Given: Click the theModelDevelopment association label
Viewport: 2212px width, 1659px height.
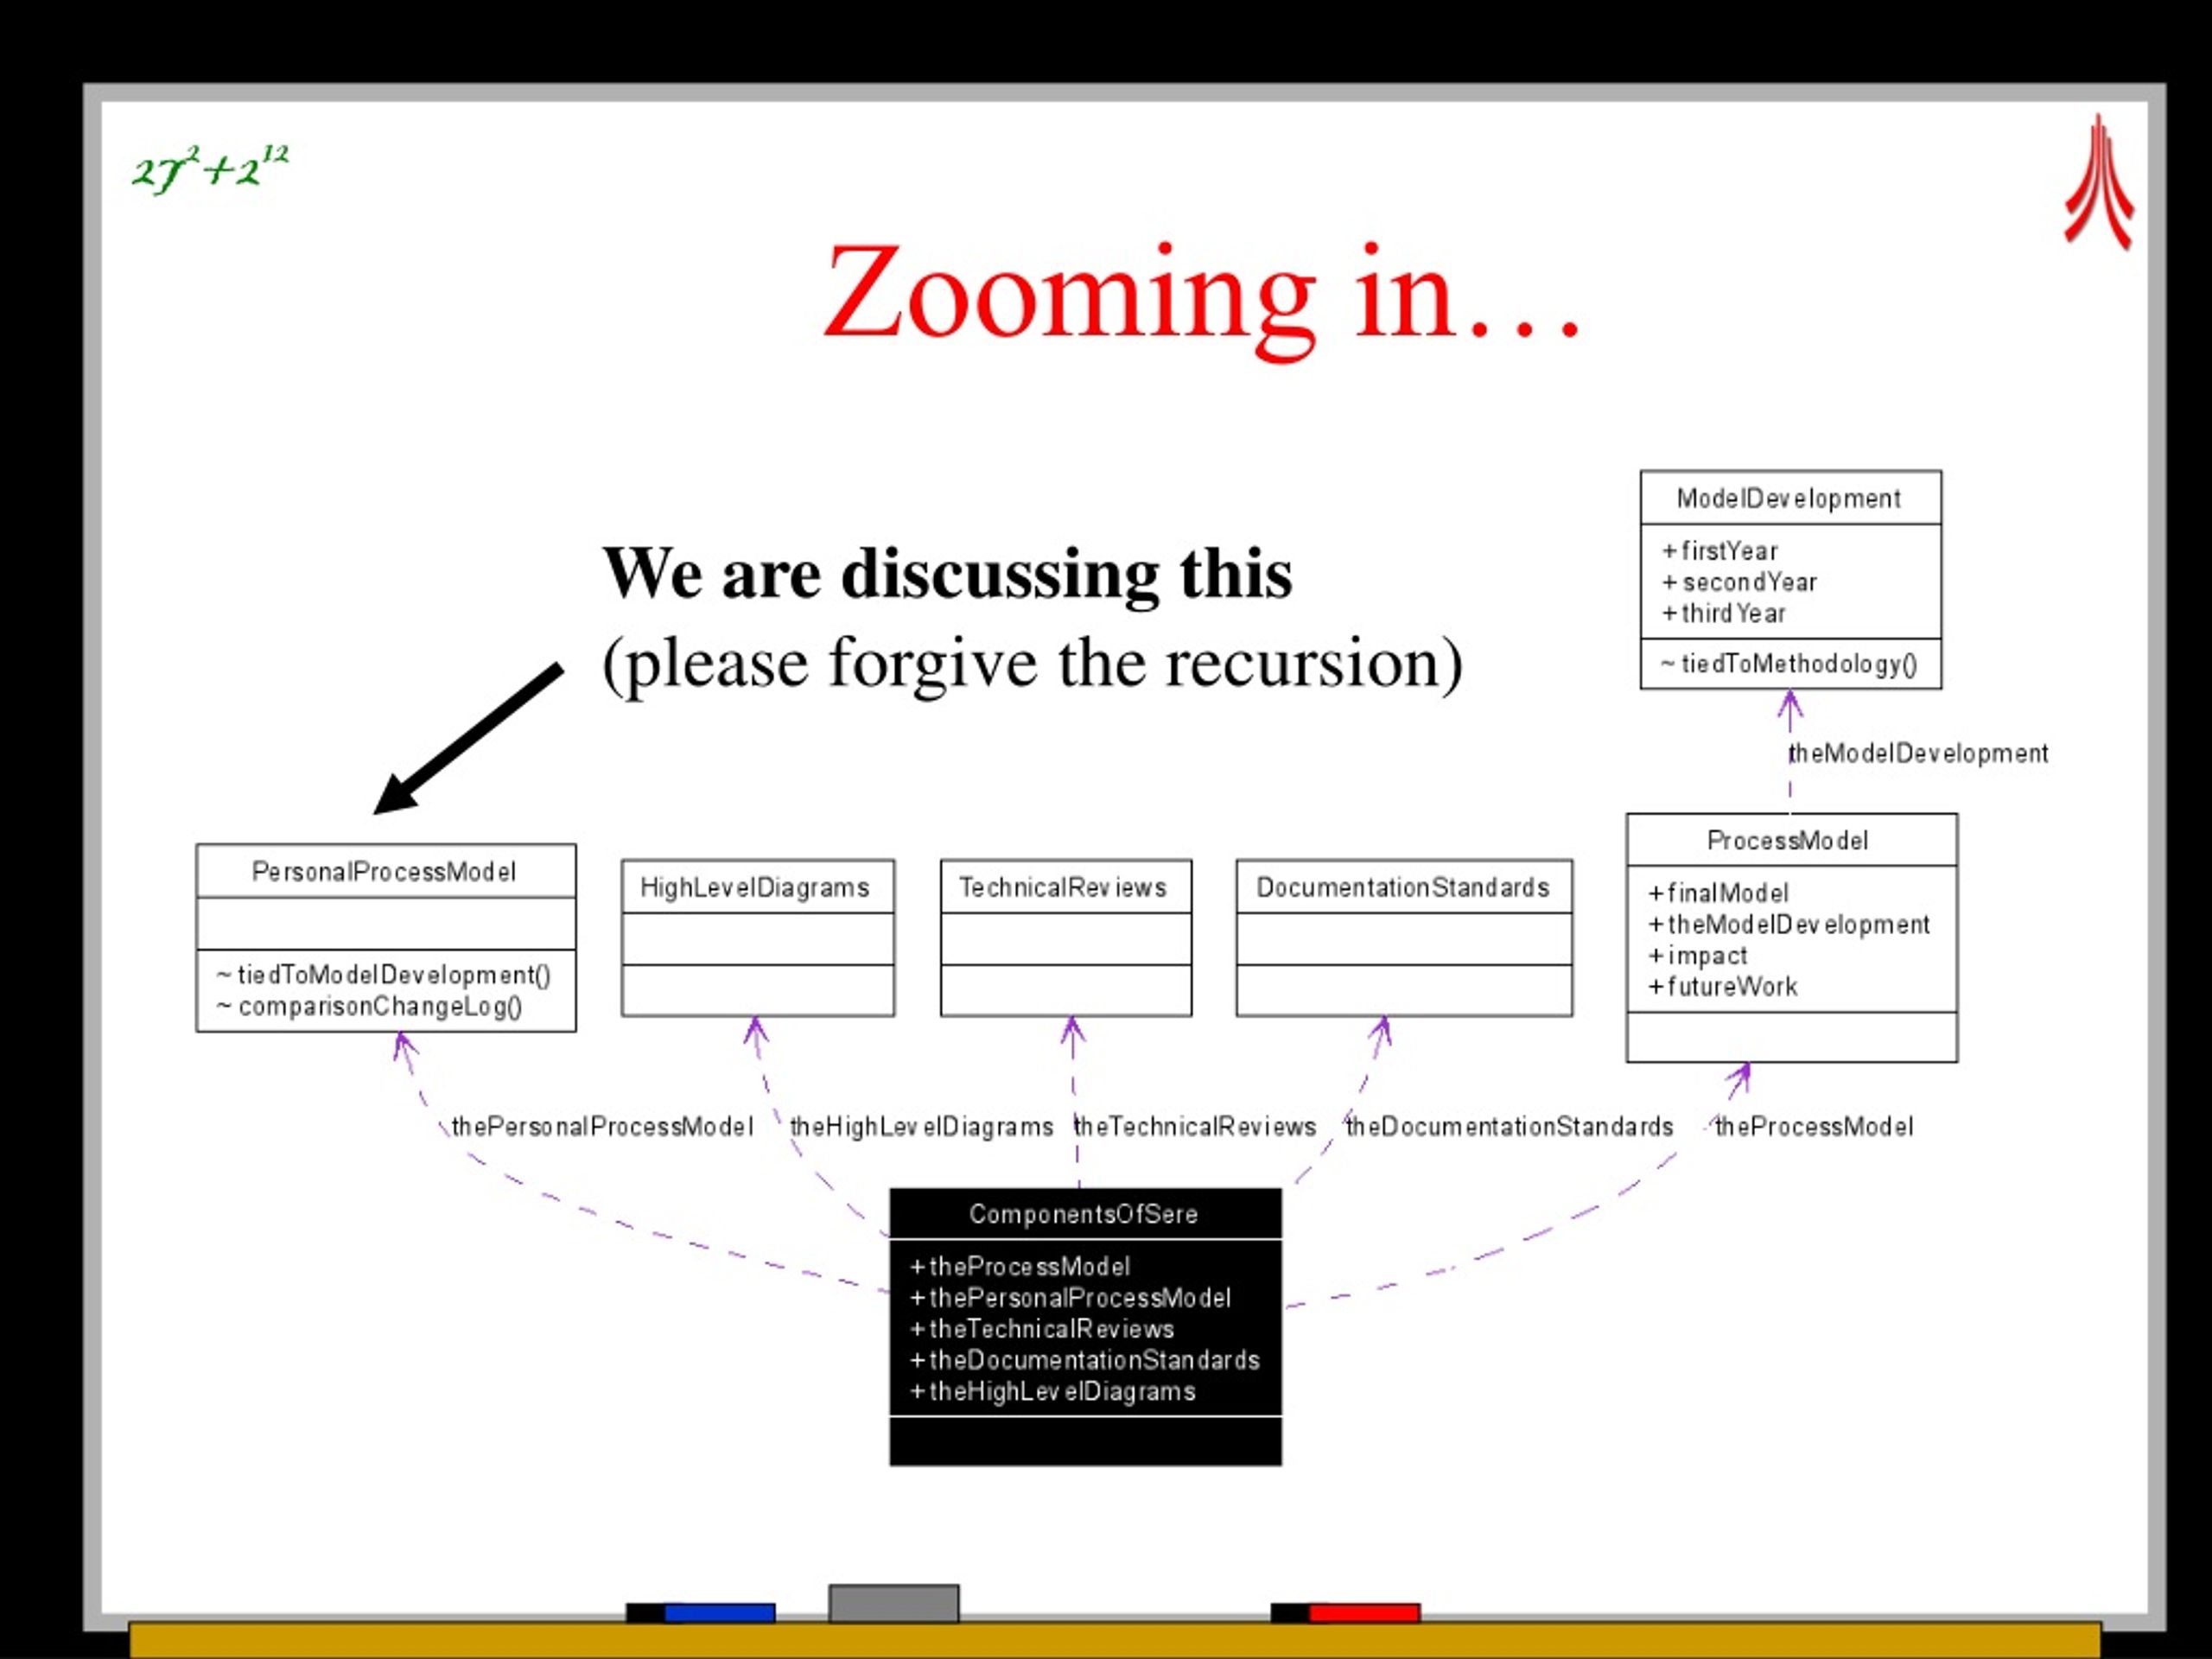Looking at the screenshot, I should (x=1918, y=753).
